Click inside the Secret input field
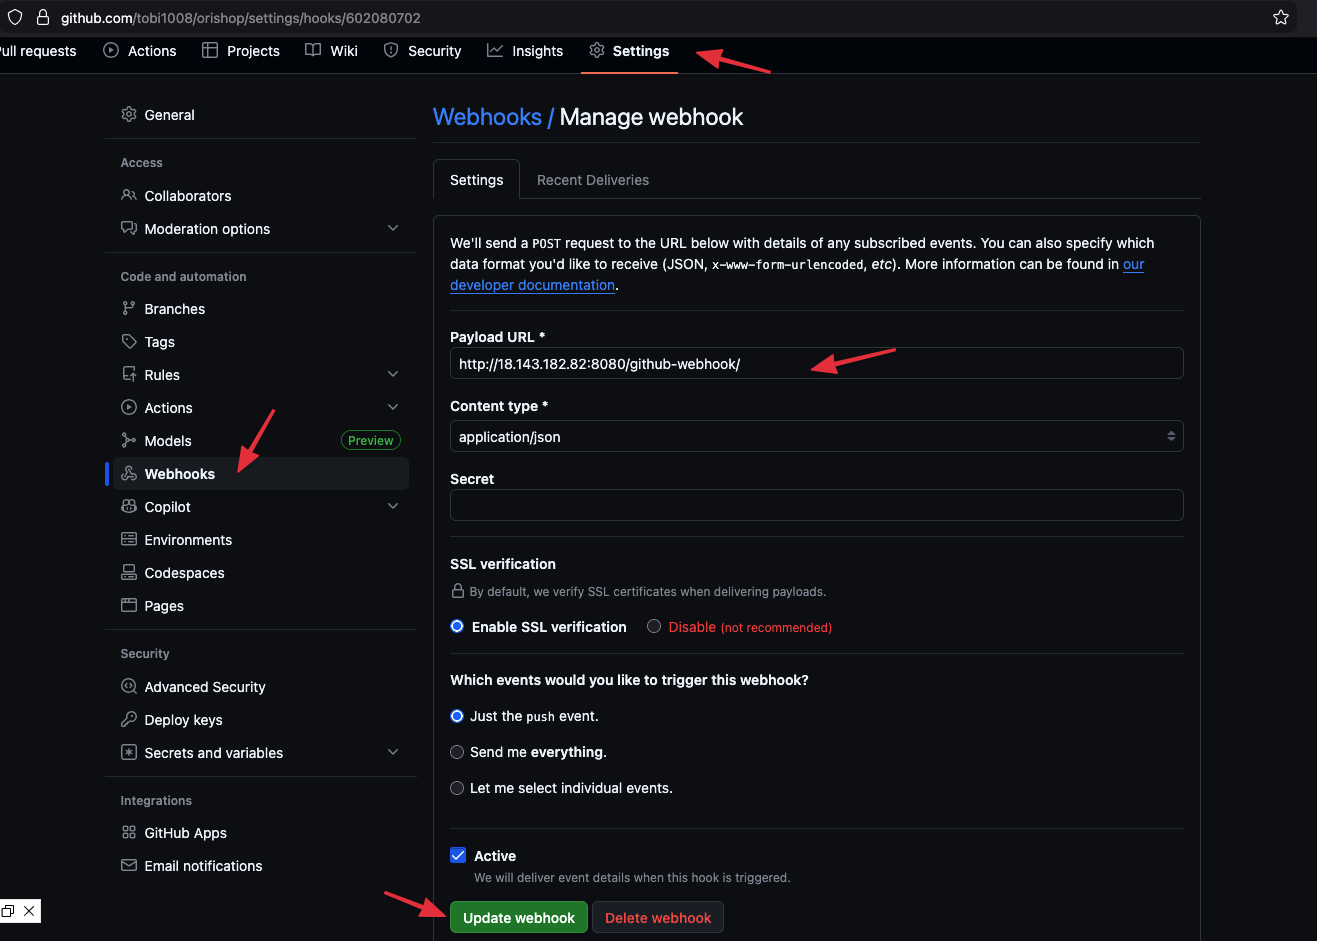Screen dimensions: 1317x941 [x=816, y=505]
